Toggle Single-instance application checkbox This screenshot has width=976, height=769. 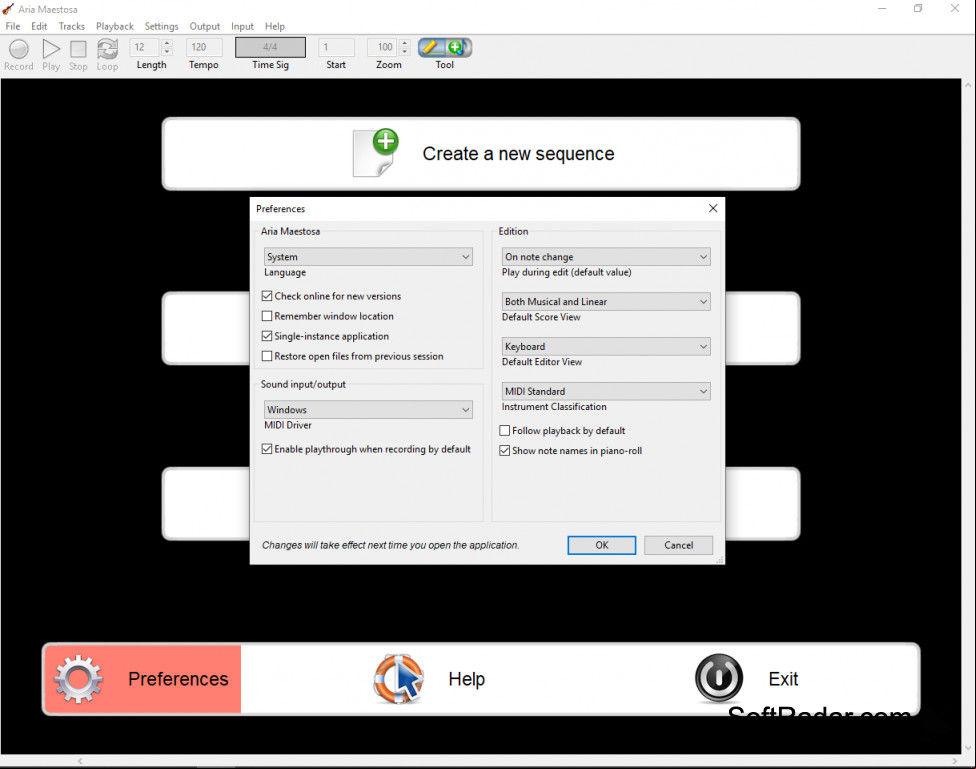[267, 336]
